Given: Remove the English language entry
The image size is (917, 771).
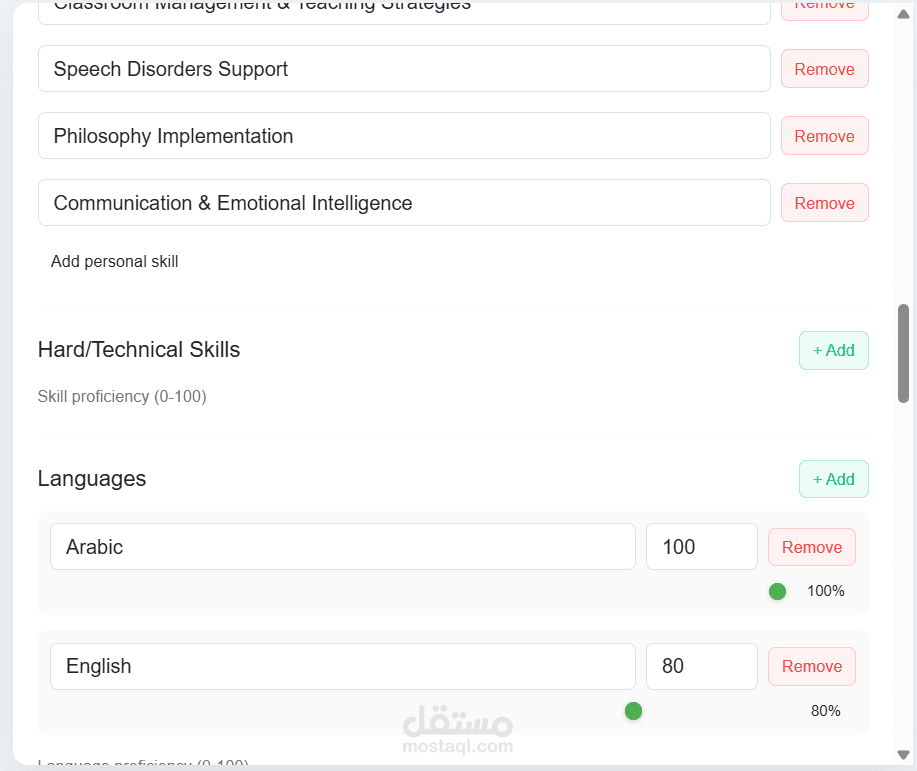Looking at the screenshot, I should pyautogui.click(x=811, y=666).
